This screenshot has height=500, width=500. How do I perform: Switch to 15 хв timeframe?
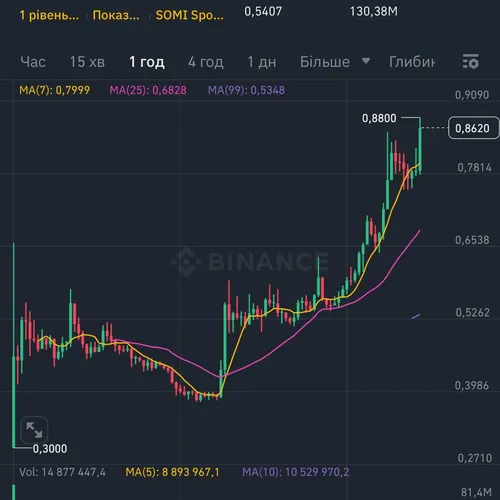(x=87, y=62)
